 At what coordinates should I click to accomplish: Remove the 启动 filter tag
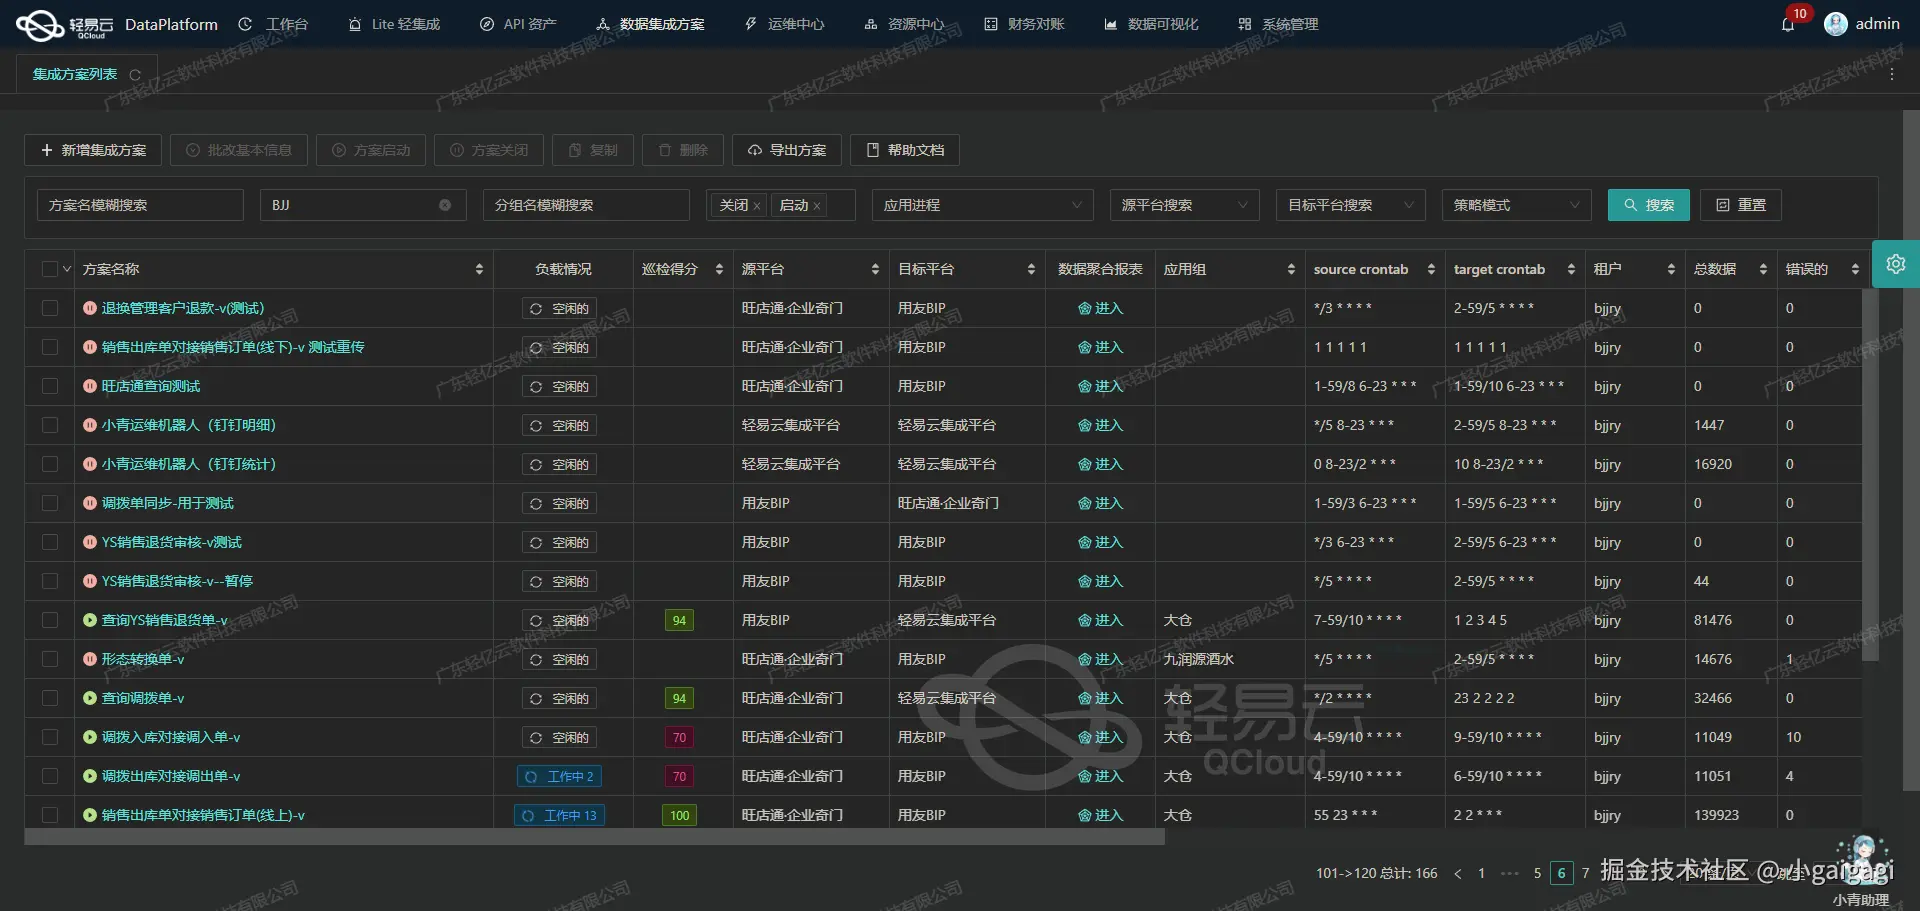pyautogui.click(x=817, y=206)
